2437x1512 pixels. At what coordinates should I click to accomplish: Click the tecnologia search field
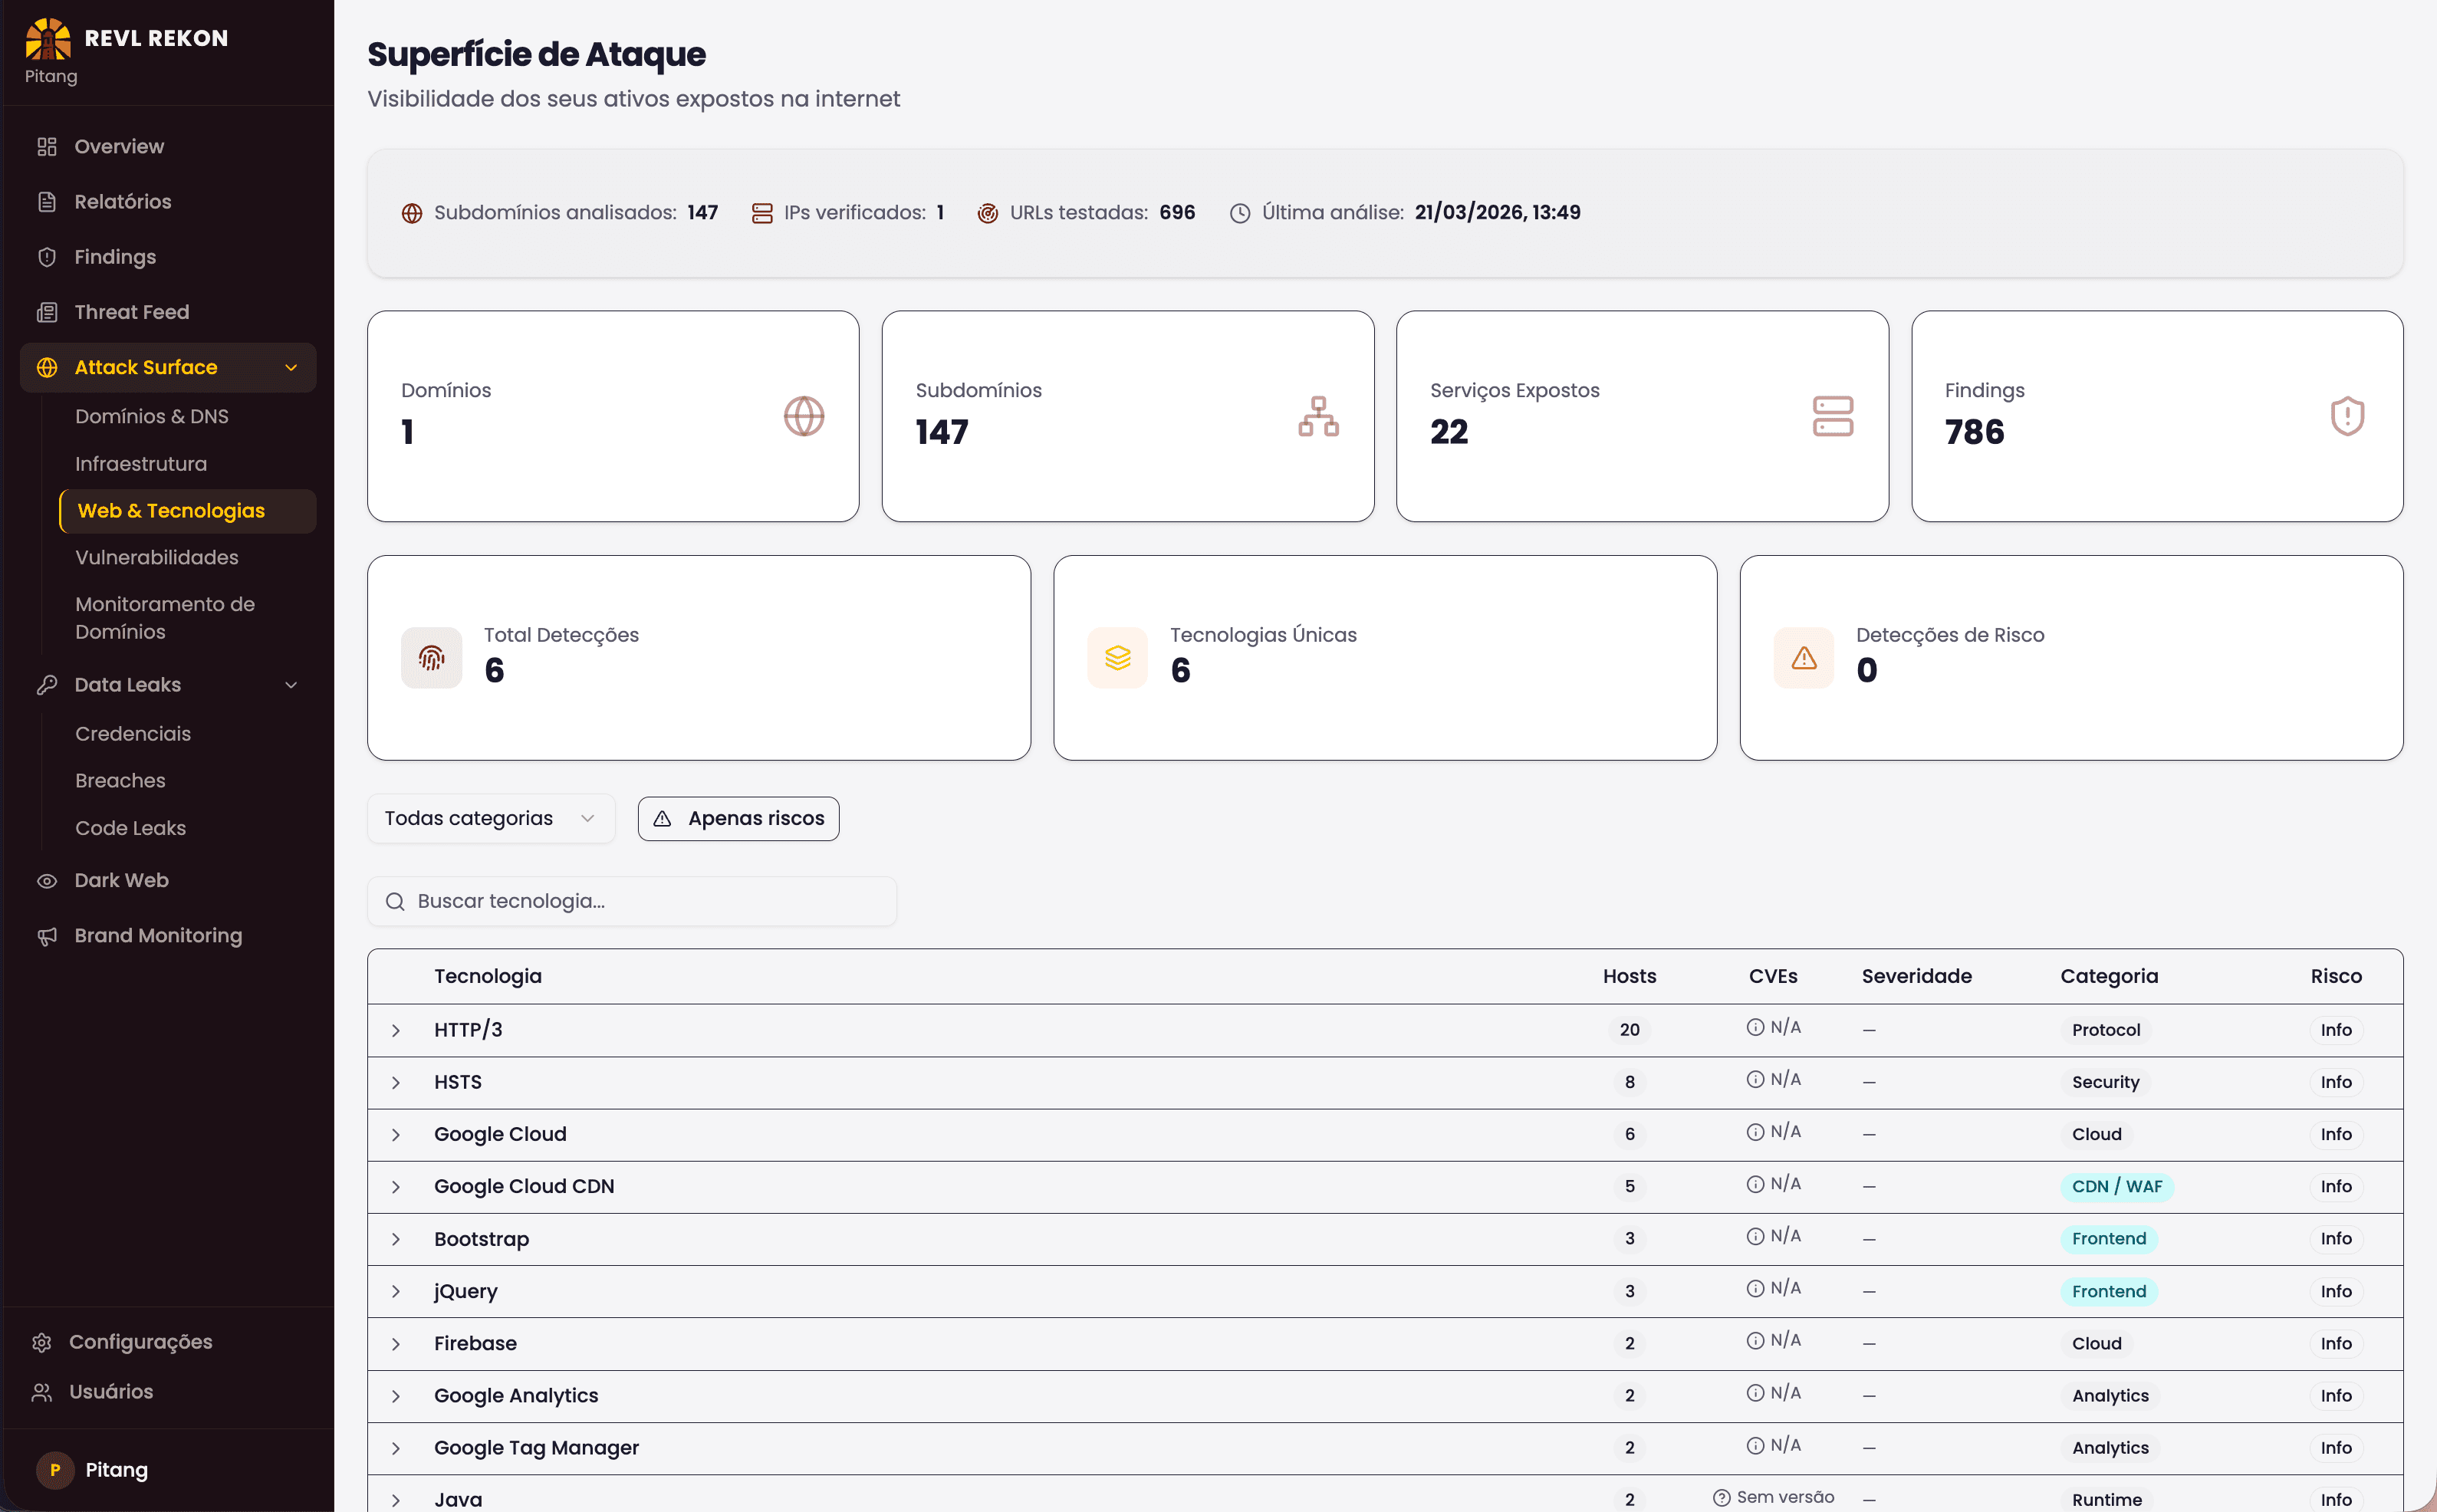(x=631, y=901)
